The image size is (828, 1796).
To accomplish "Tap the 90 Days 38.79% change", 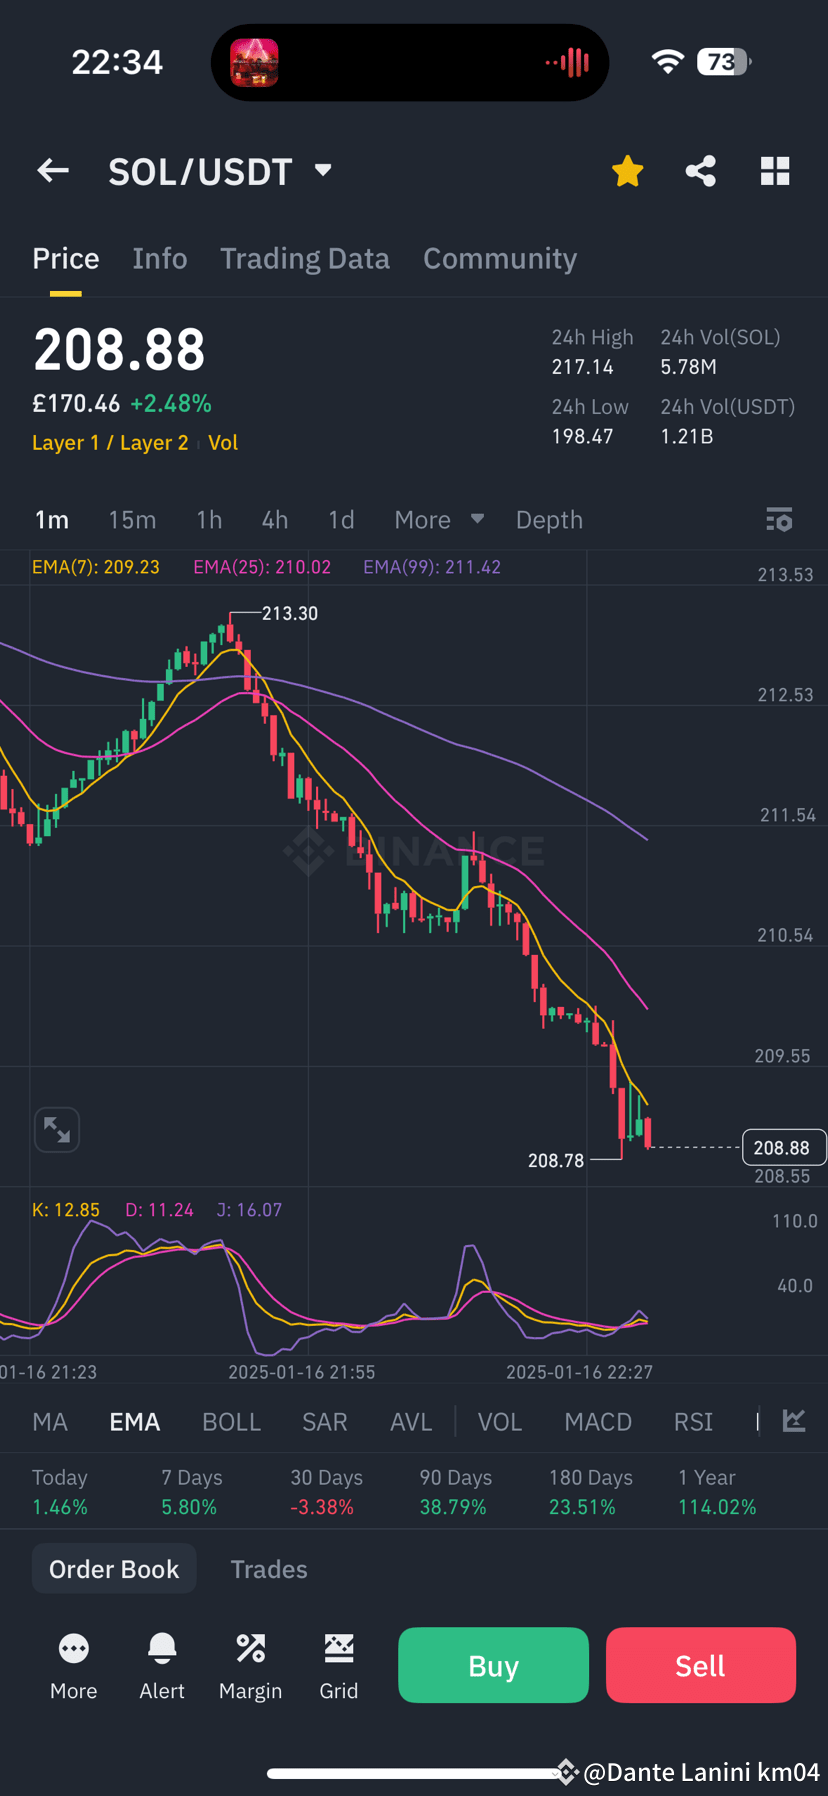I will [x=455, y=1492].
